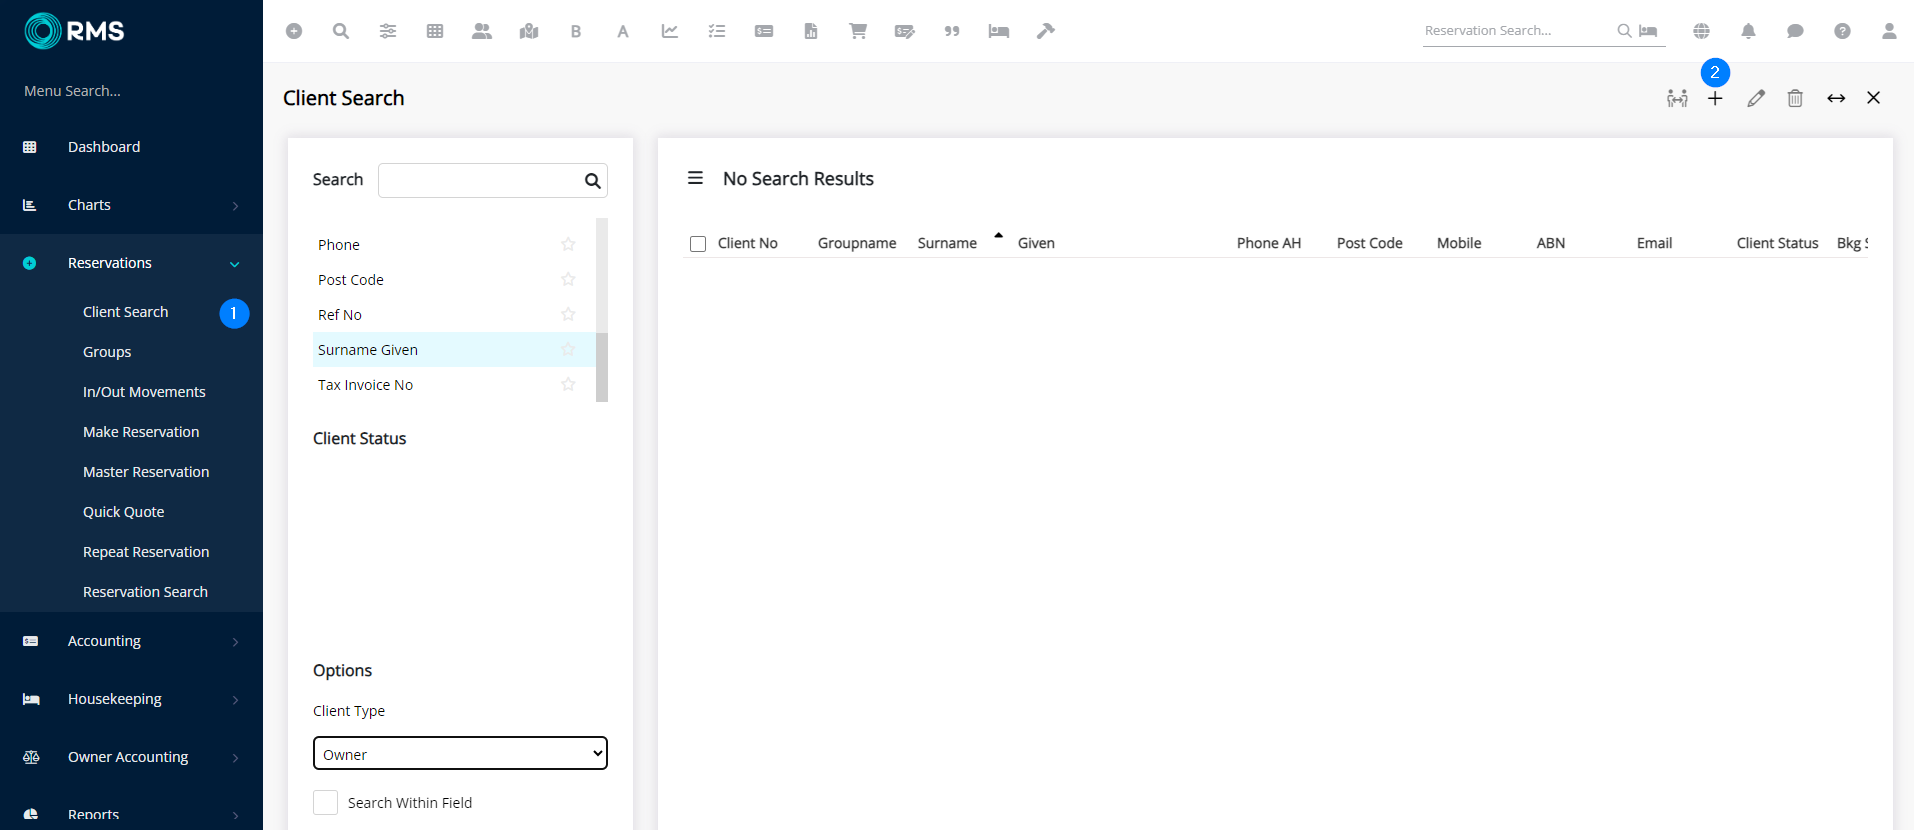Click the magnifier icon in Search box
Viewport: 1914px width, 830px height.
point(592,181)
